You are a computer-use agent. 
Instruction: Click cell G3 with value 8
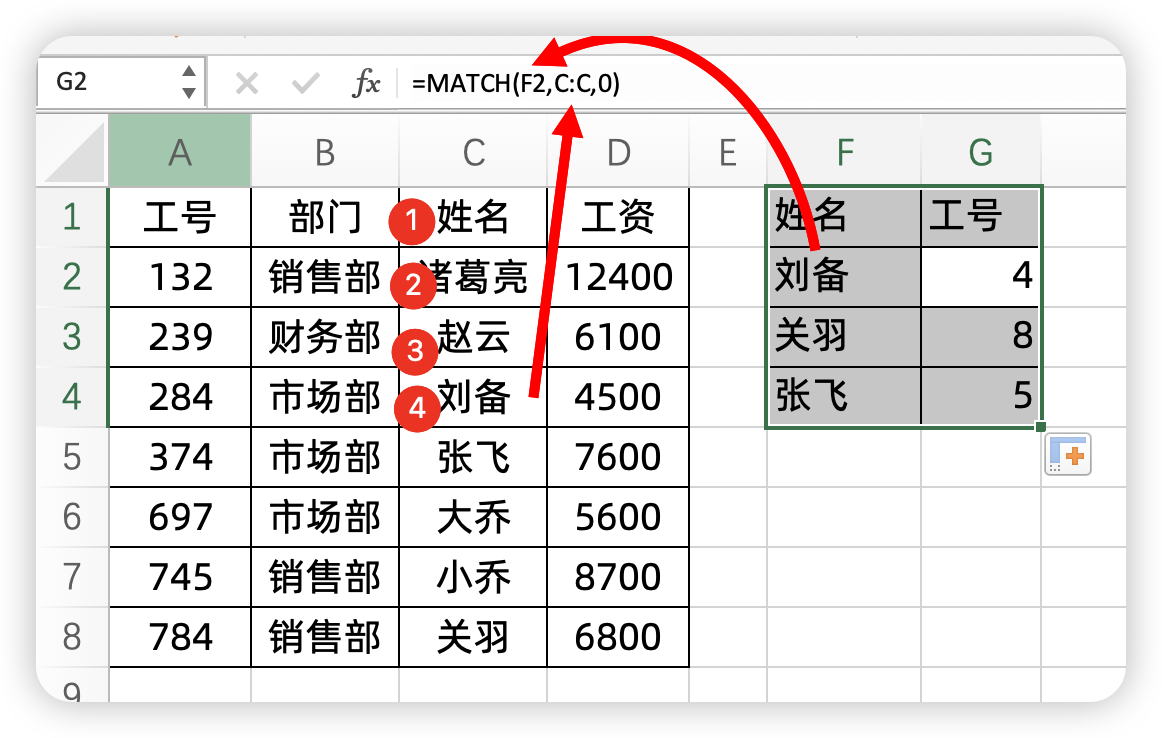[x=980, y=337]
